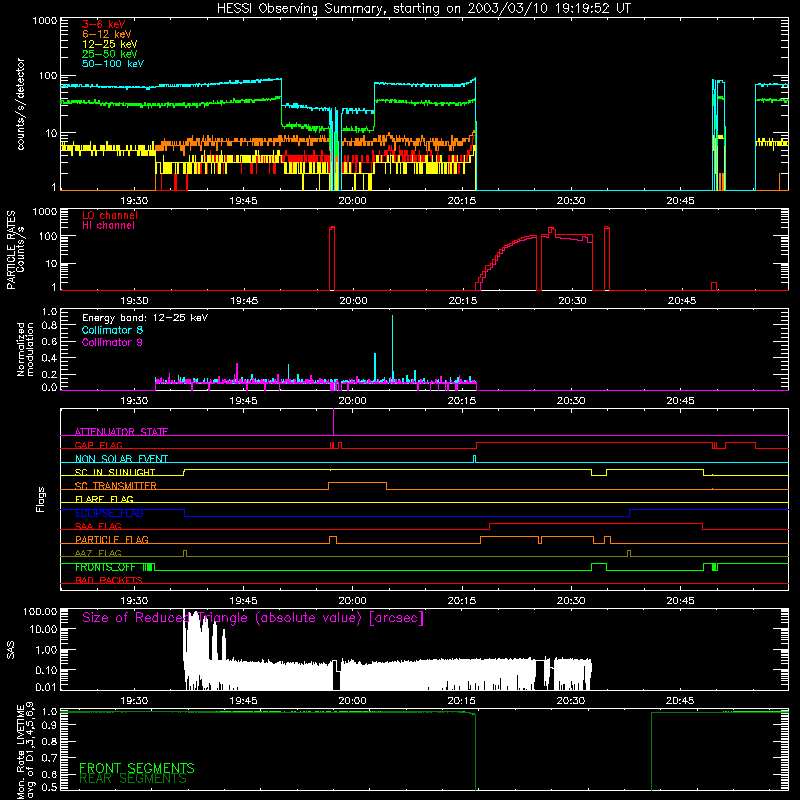Image resolution: width=800 pixels, height=800 pixels.
Task: Click the PARTICLE FLAG label
Action: [112, 539]
